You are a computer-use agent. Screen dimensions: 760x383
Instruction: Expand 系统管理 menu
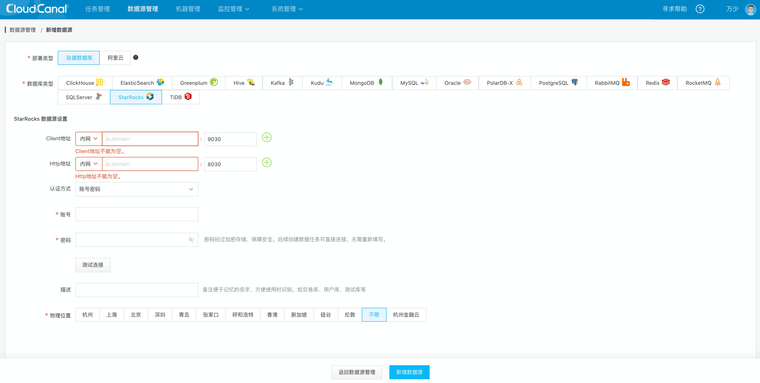(287, 9)
